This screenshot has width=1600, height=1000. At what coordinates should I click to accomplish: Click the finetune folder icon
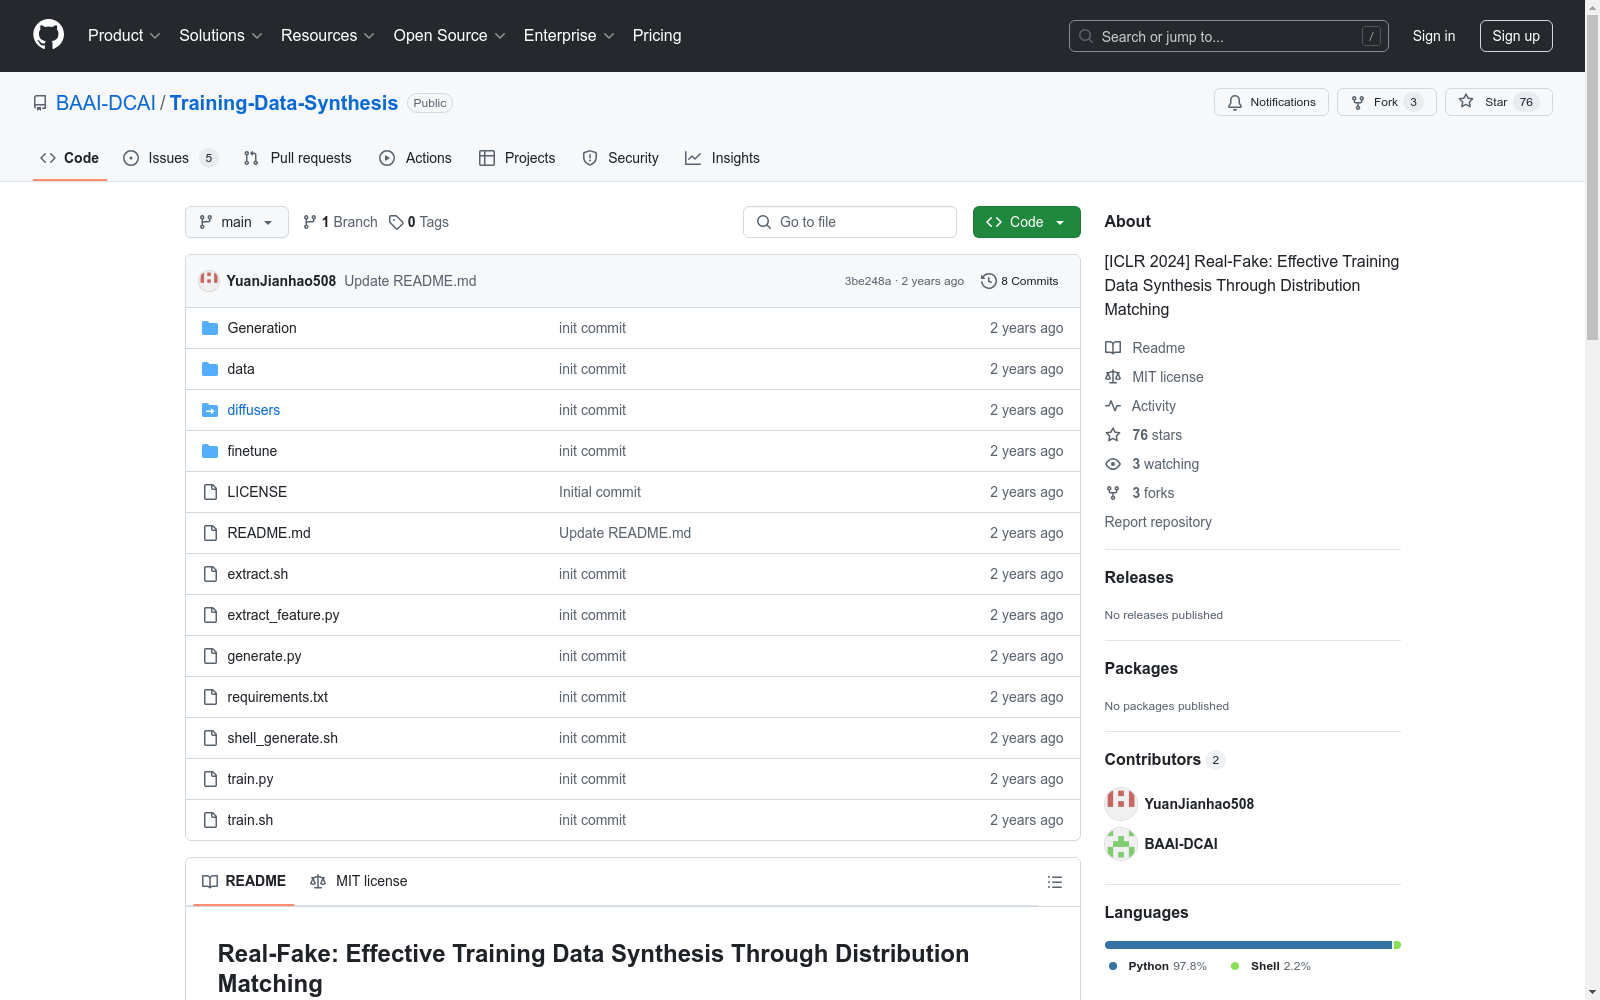210,451
